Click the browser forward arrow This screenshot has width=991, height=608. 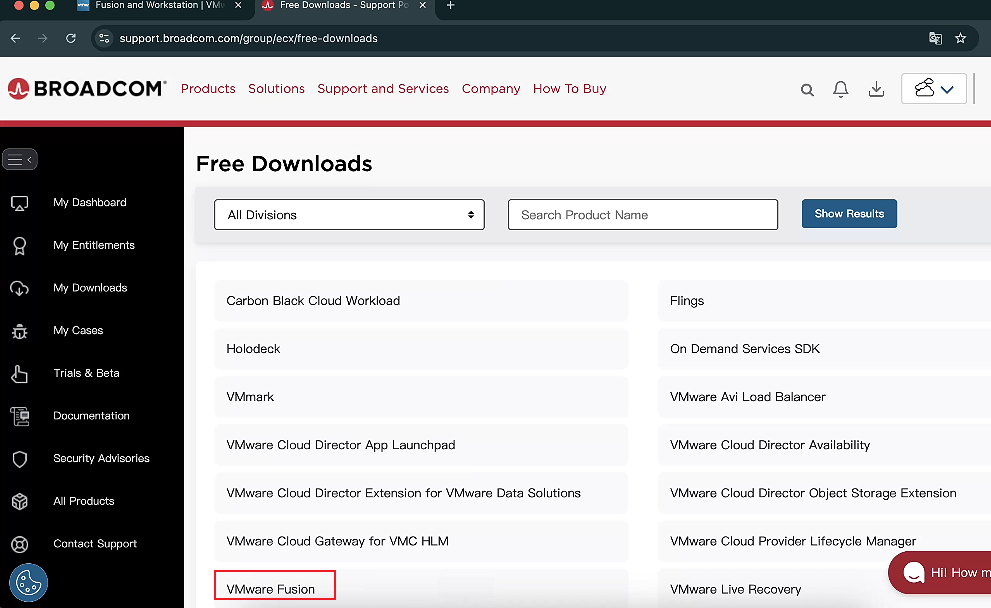click(42, 39)
